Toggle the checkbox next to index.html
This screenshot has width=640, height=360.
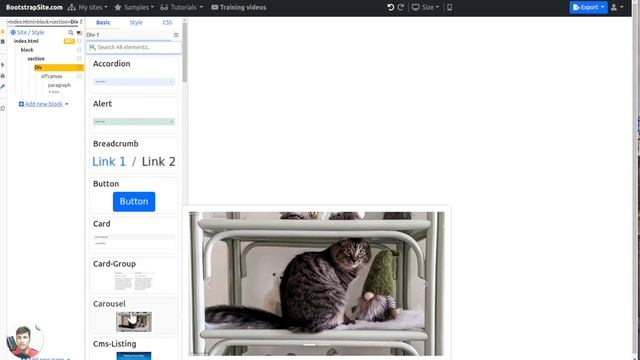pyautogui.click(x=79, y=41)
